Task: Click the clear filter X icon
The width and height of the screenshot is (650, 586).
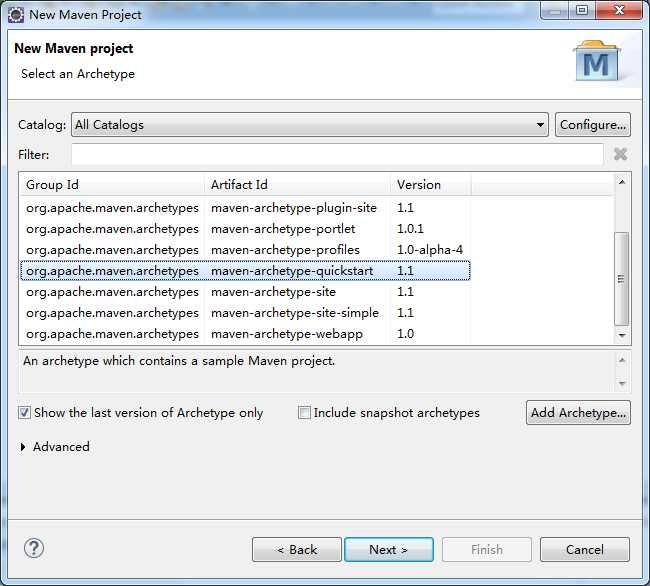Action: [x=620, y=154]
